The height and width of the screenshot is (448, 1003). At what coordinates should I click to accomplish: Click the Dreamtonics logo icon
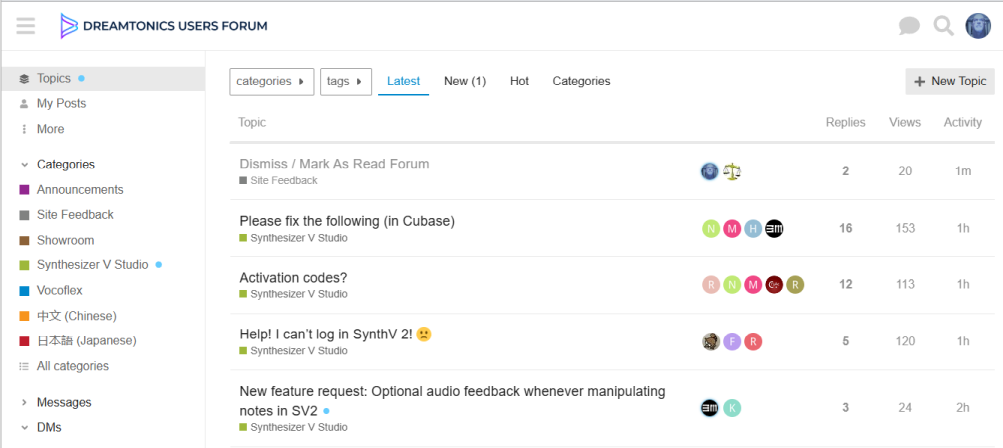coord(68,26)
